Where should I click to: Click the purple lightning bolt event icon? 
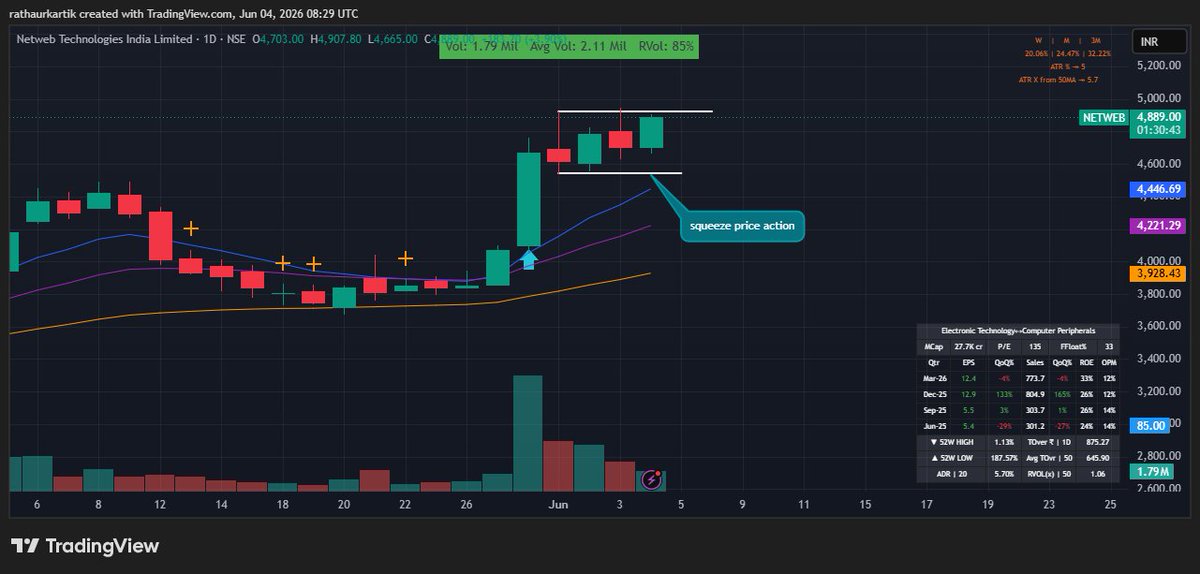pyautogui.click(x=652, y=479)
